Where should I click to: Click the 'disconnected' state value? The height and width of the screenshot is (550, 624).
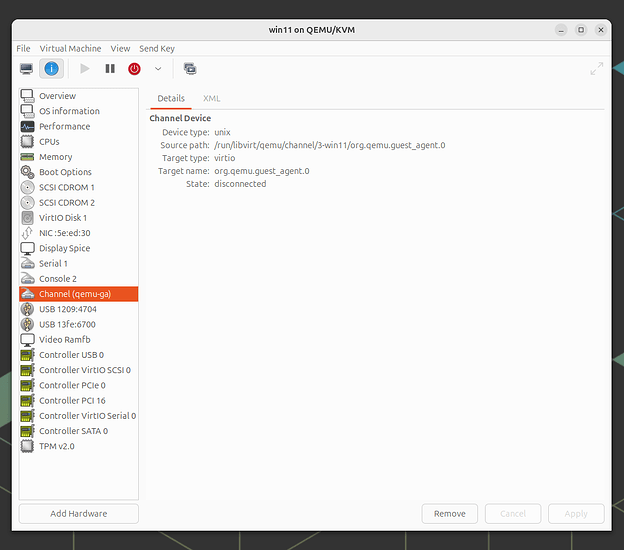[x=240, y=184]
